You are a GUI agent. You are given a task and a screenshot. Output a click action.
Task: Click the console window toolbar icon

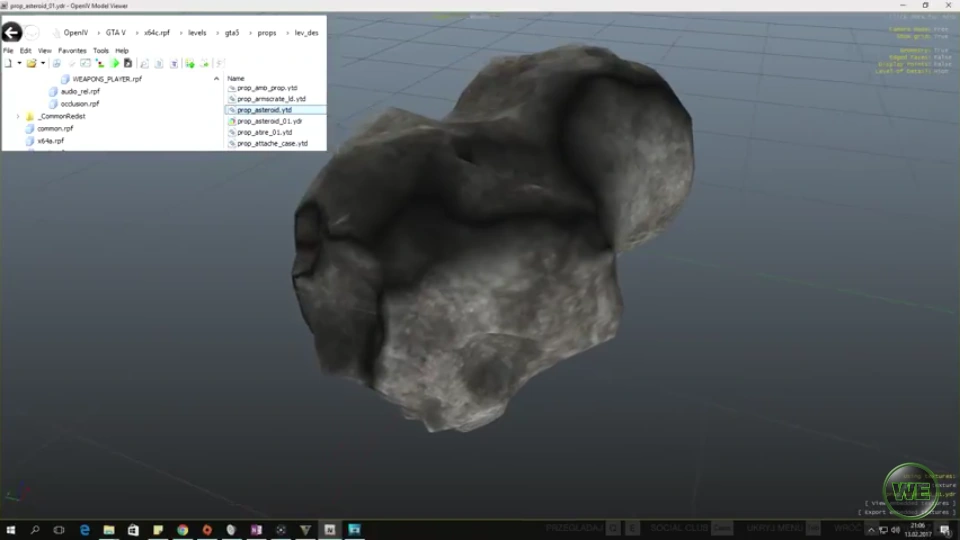(x=85, y=63)
